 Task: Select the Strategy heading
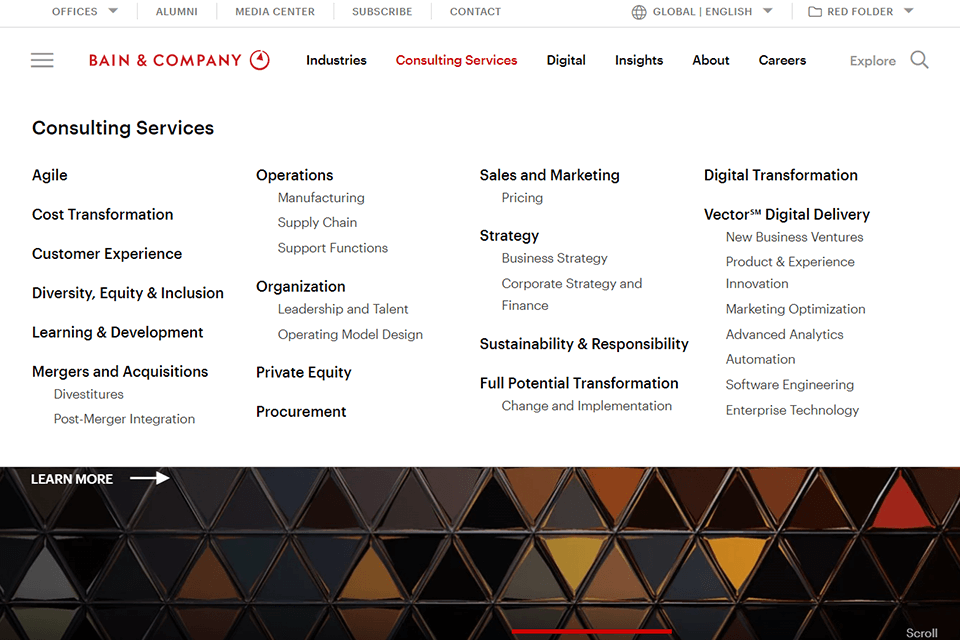[x=509, y=236]
